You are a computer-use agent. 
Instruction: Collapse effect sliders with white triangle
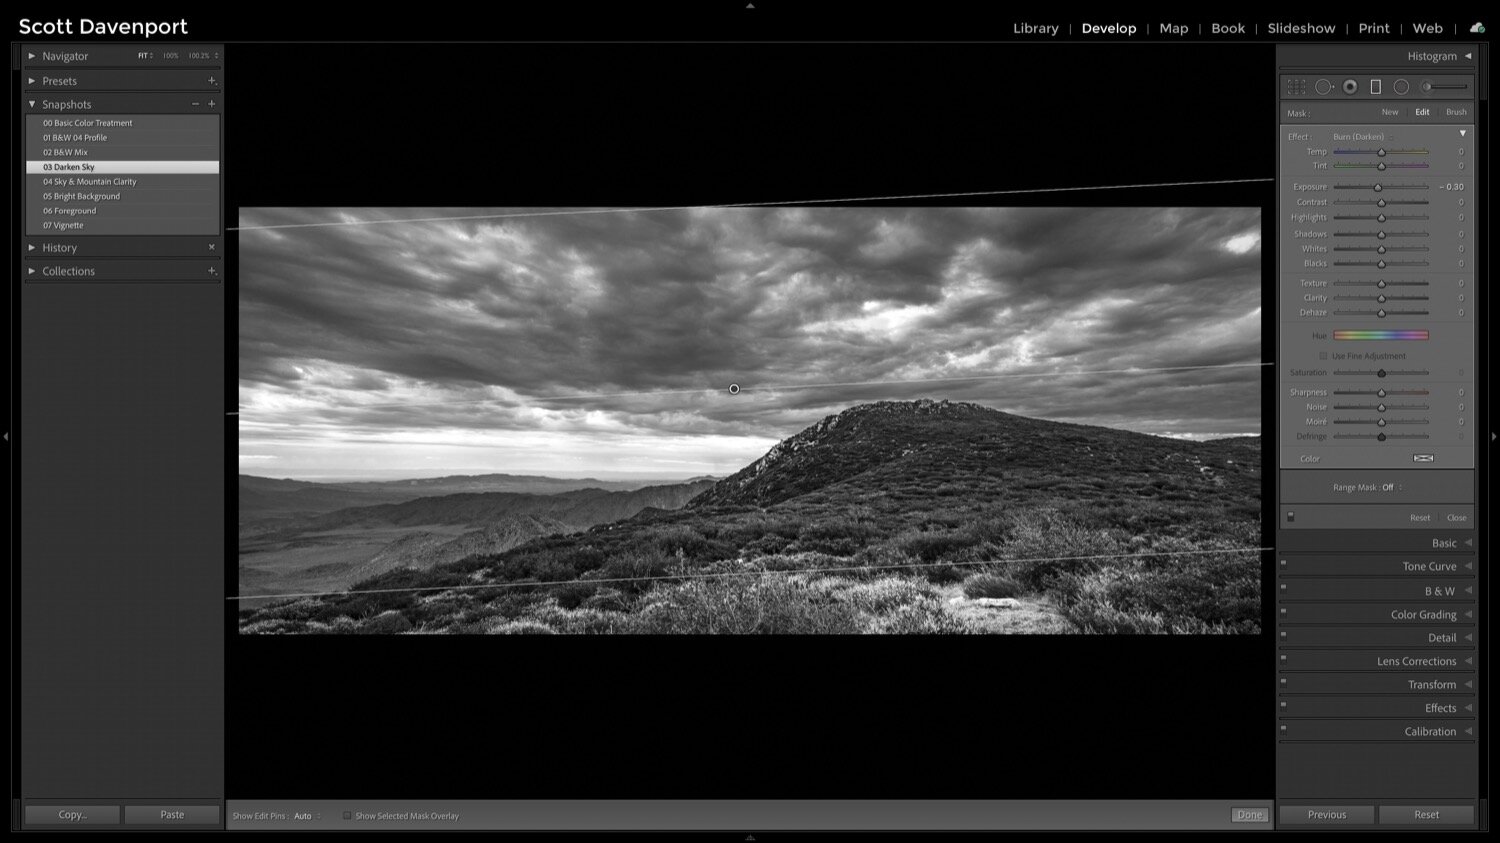1462,133
